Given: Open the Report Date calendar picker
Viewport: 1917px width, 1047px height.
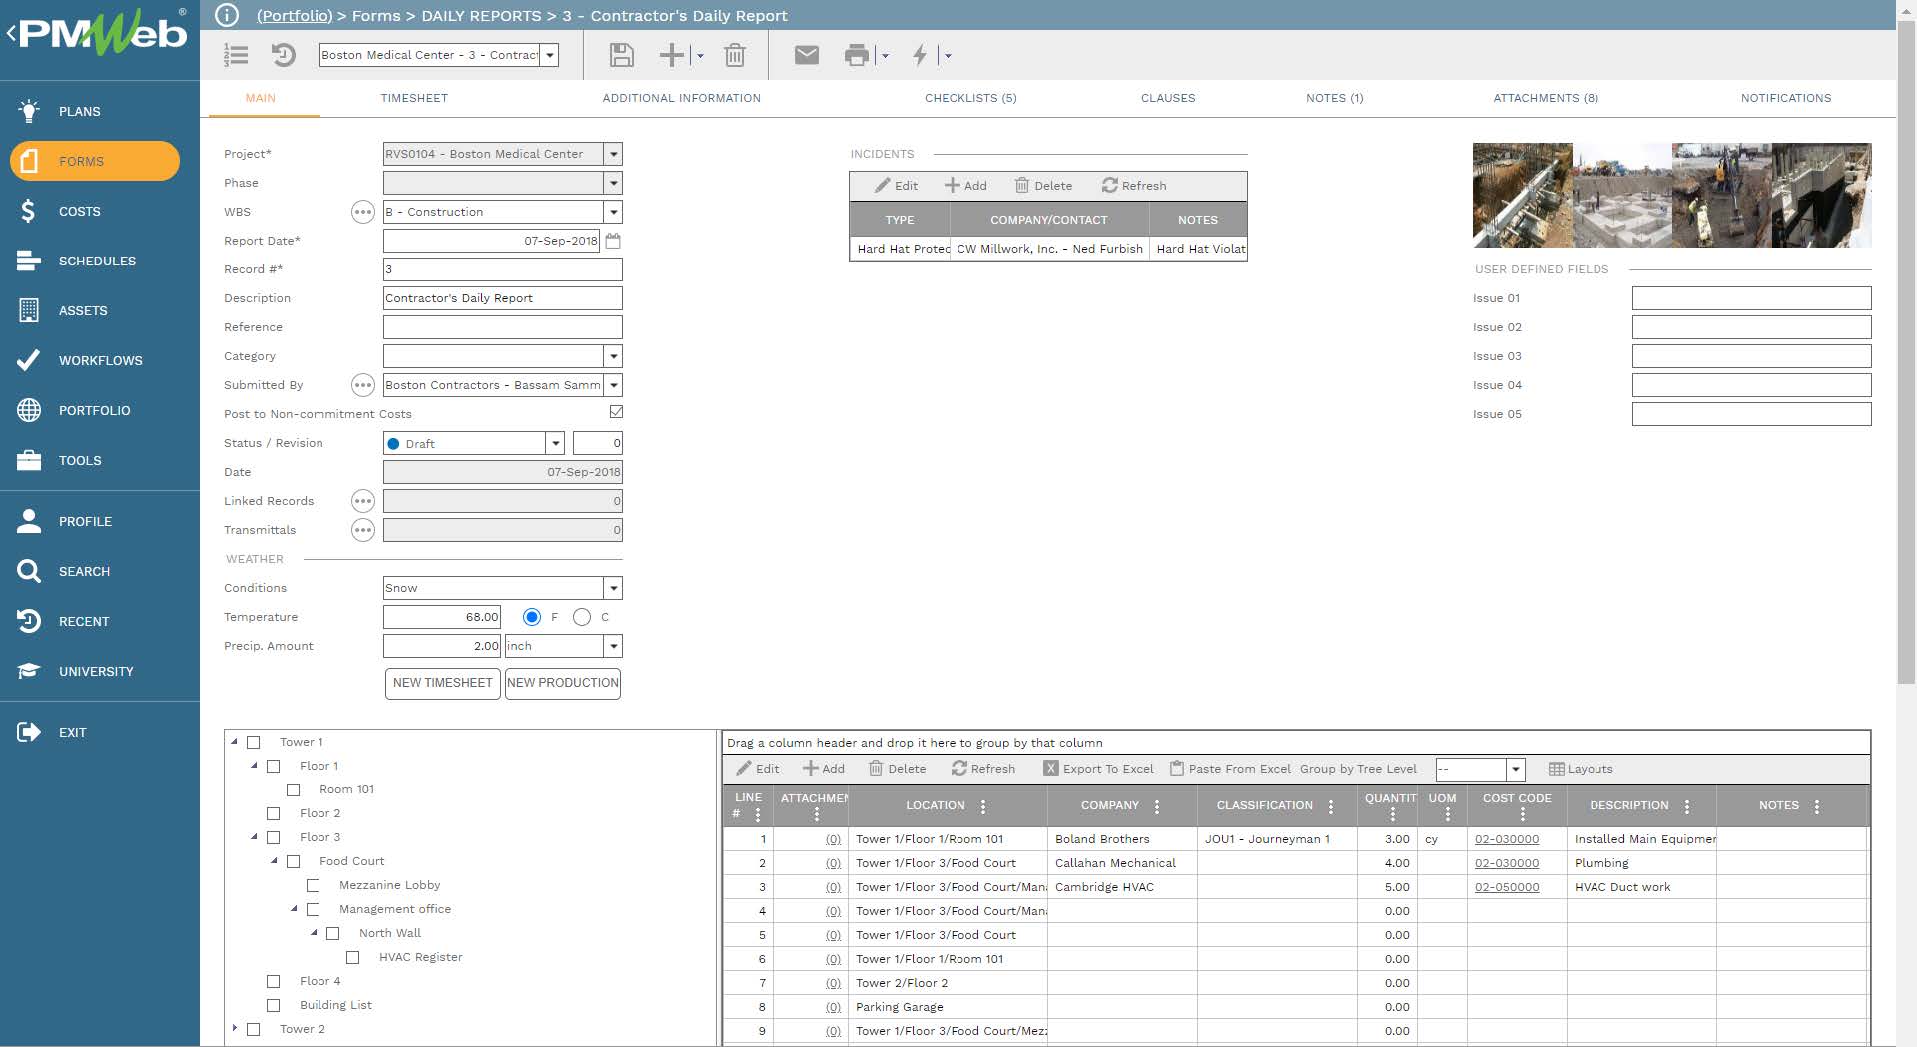Looking at the screenshot, I should pyautogui.click(x=613, y=241).
